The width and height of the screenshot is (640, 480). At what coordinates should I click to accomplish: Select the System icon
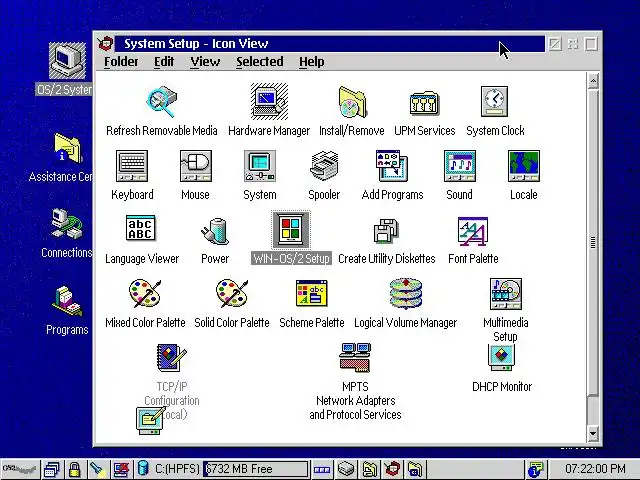260,166
